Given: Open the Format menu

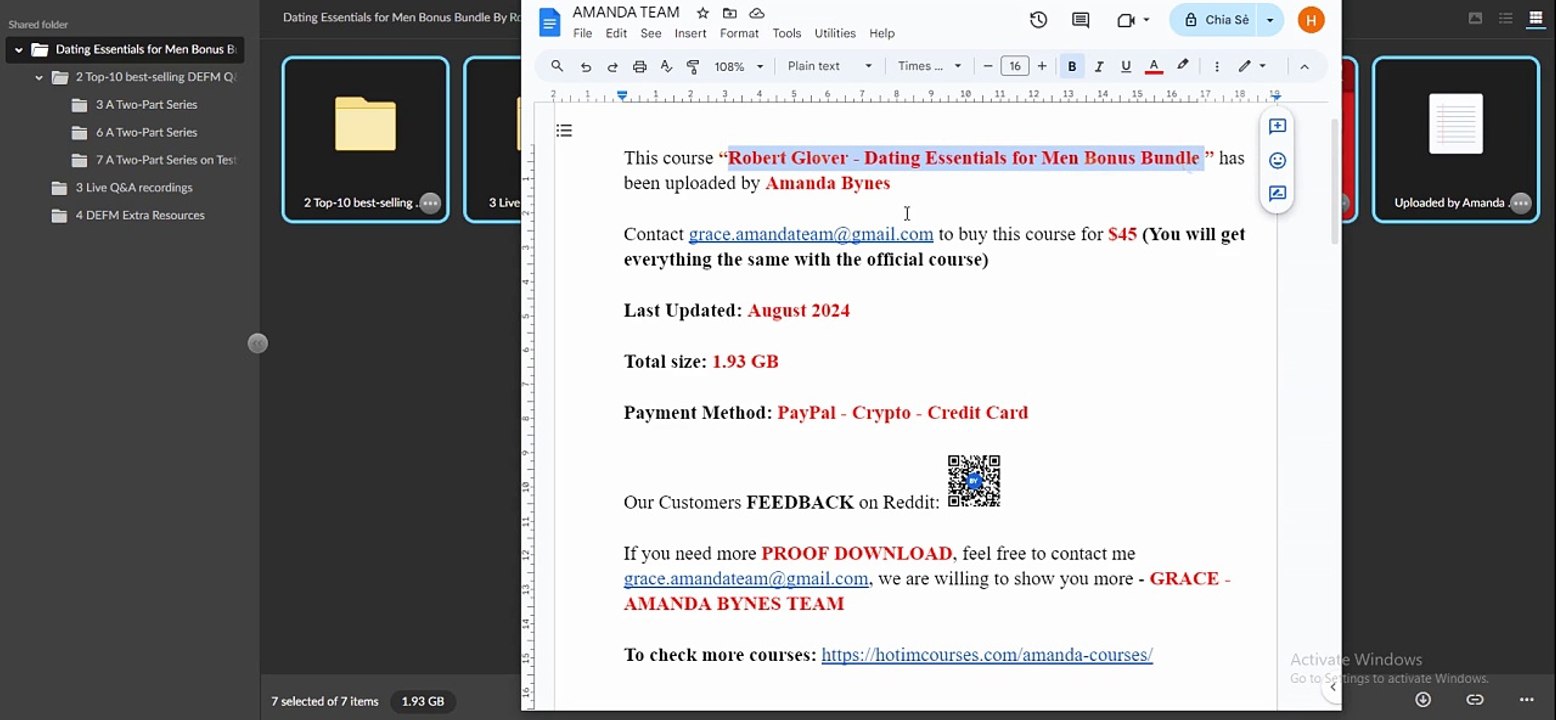Looking at the screenshot, I should tap(739, 33).
